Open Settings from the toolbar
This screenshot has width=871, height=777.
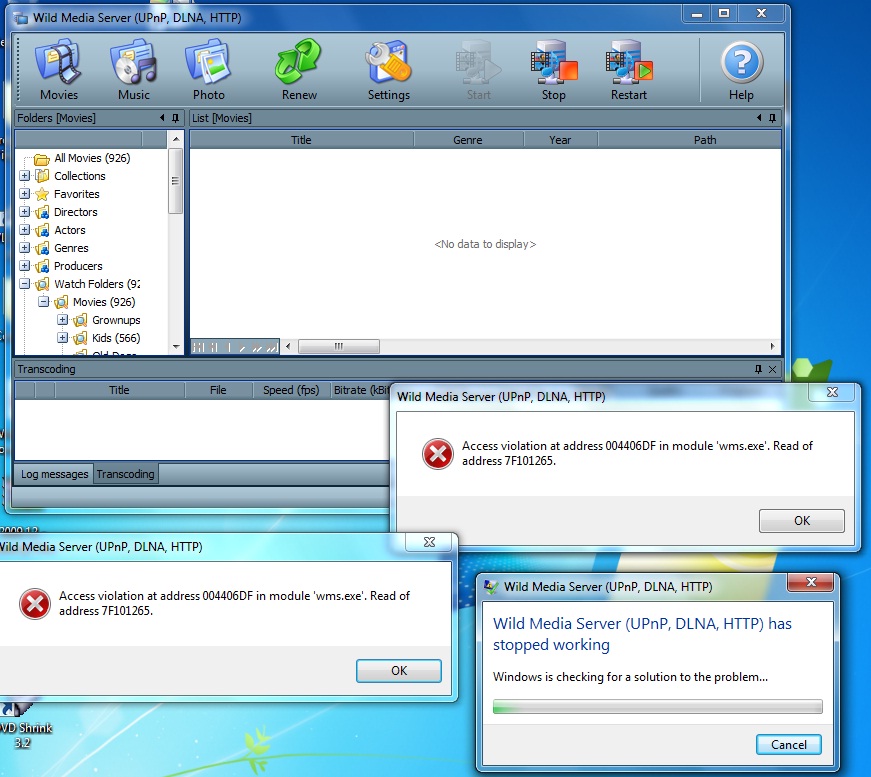[x=388, y=69]
